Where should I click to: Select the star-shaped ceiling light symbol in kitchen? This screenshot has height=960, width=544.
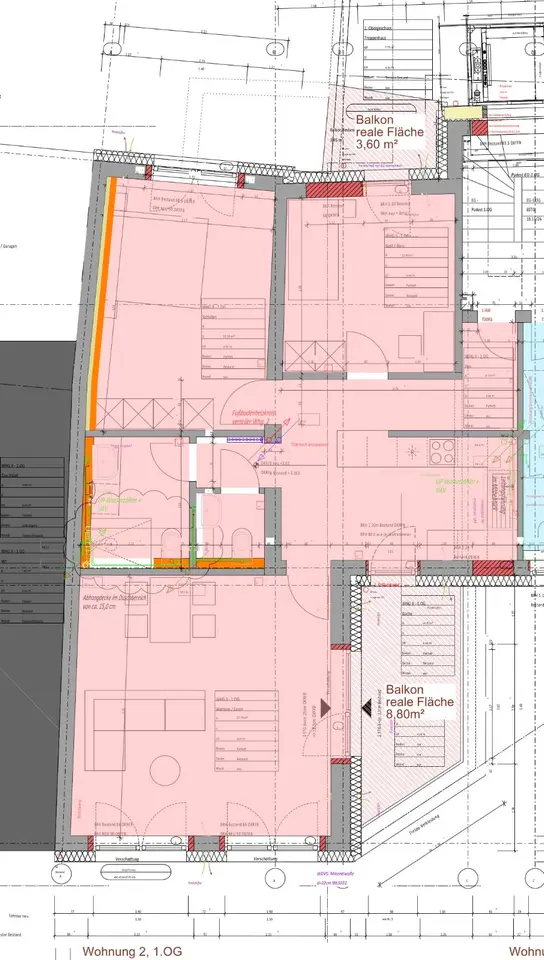[414, 452]
